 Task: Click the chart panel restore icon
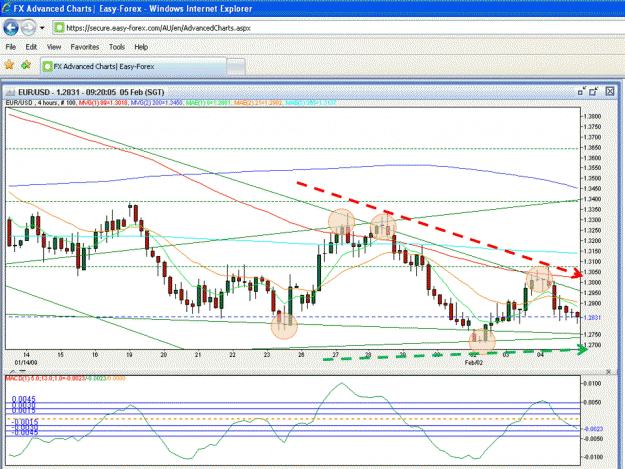[582, 91]
